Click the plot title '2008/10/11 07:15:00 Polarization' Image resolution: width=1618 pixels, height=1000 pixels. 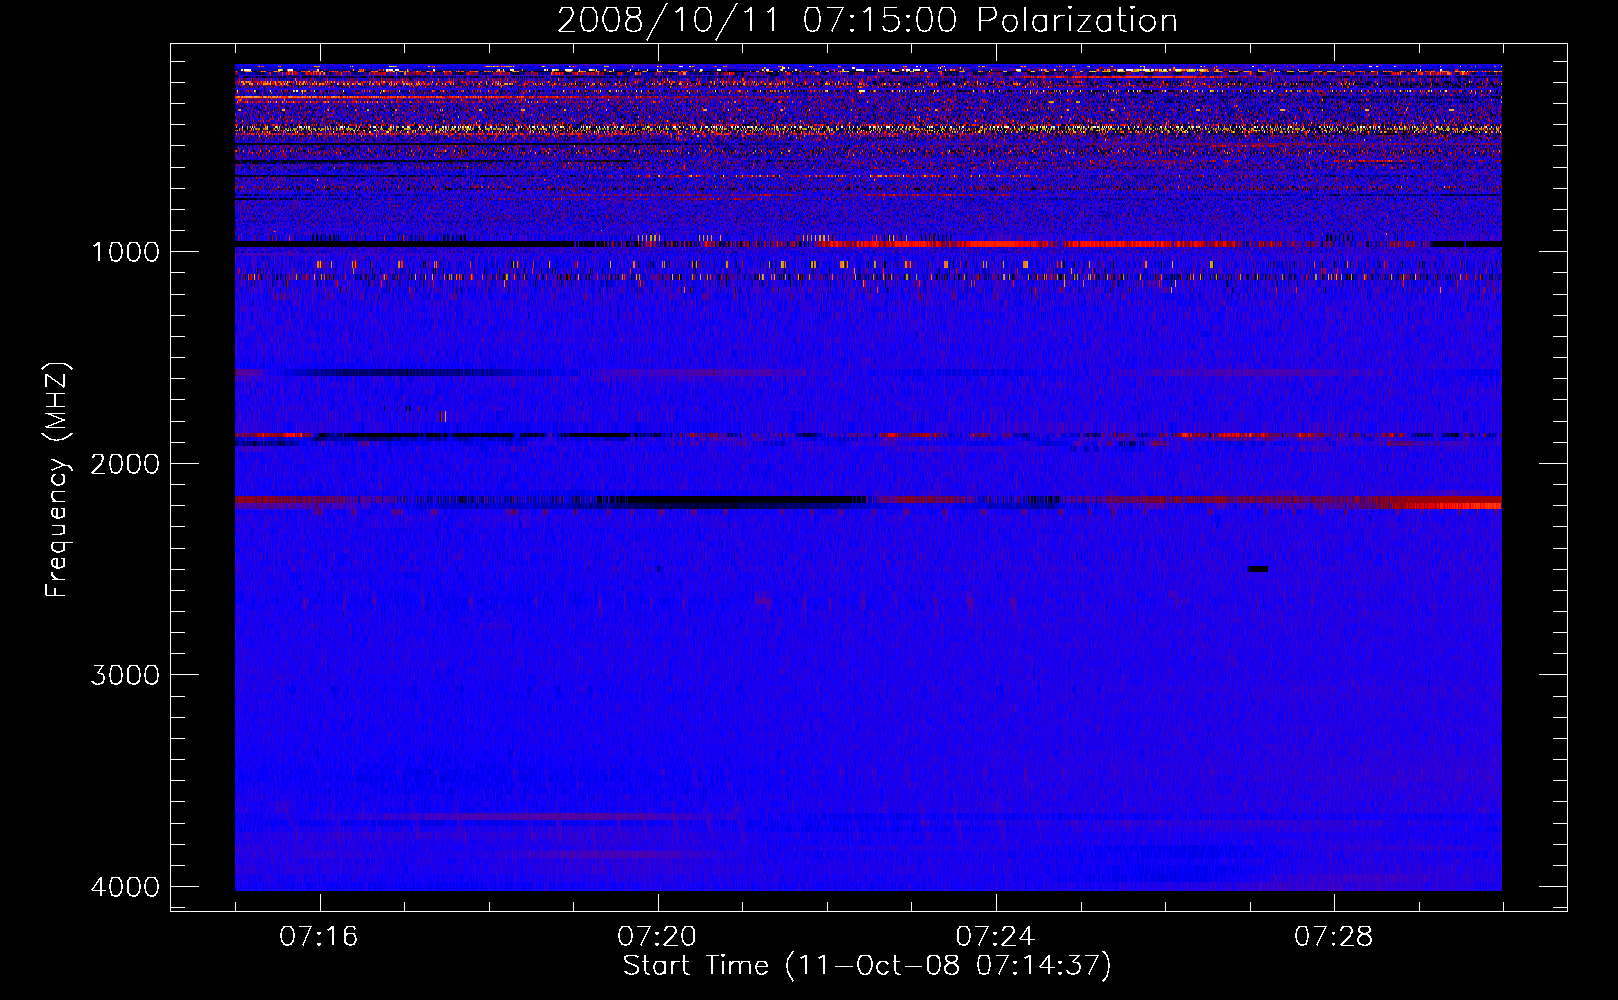click(867, 20)
